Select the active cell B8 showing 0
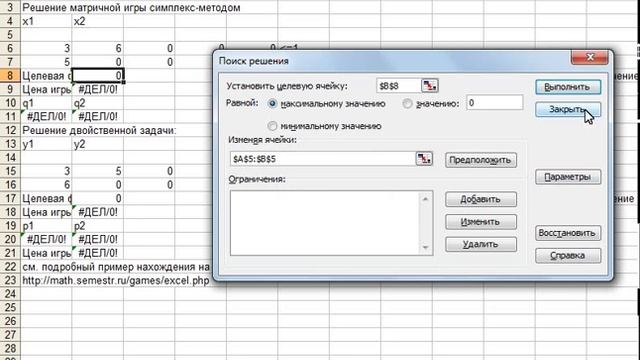The width and height of the screenshot is (640, 360). pyautogui.click(x=98, y=76)
